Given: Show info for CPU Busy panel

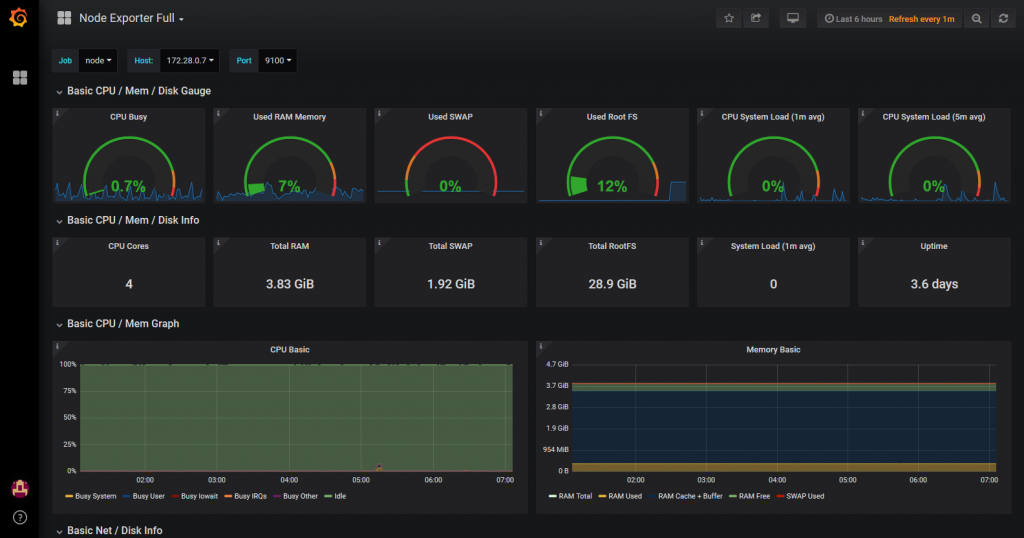Looking at the screenshot, I should pos(57,114).
